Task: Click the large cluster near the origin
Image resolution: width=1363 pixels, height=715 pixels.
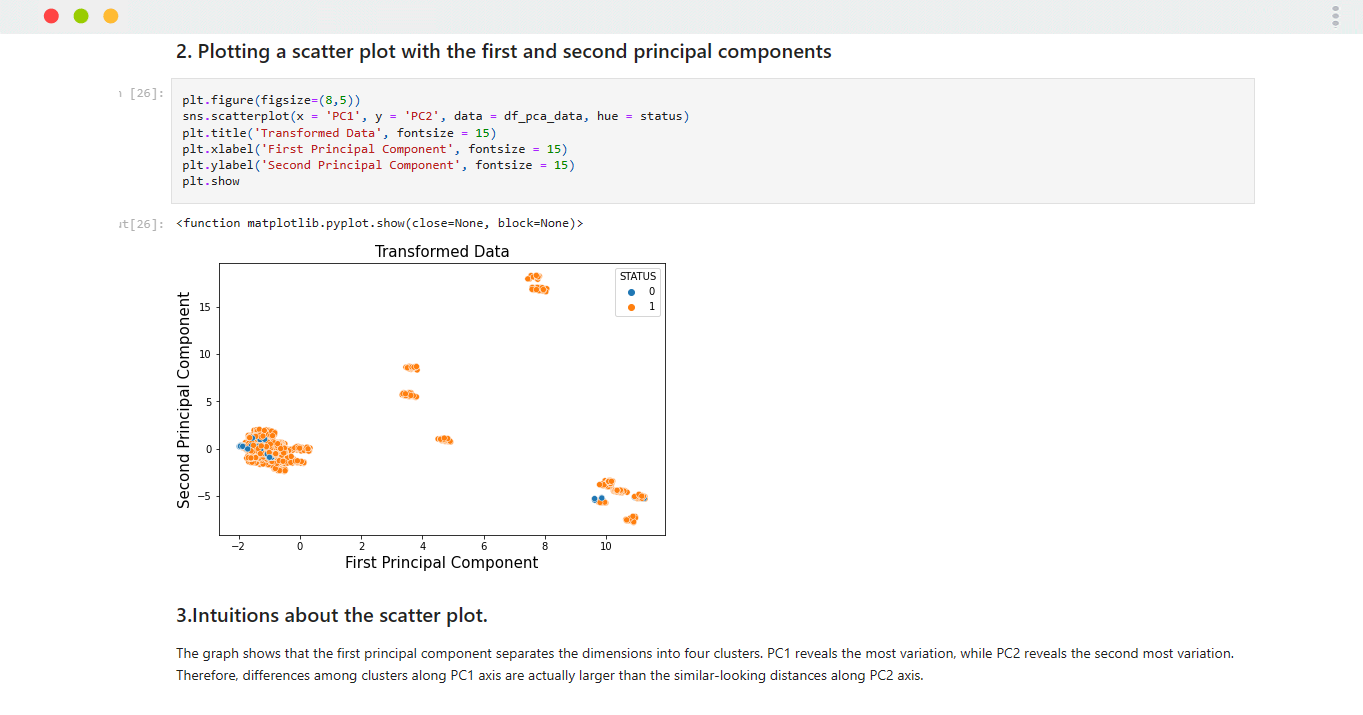Action: (270, 449)
